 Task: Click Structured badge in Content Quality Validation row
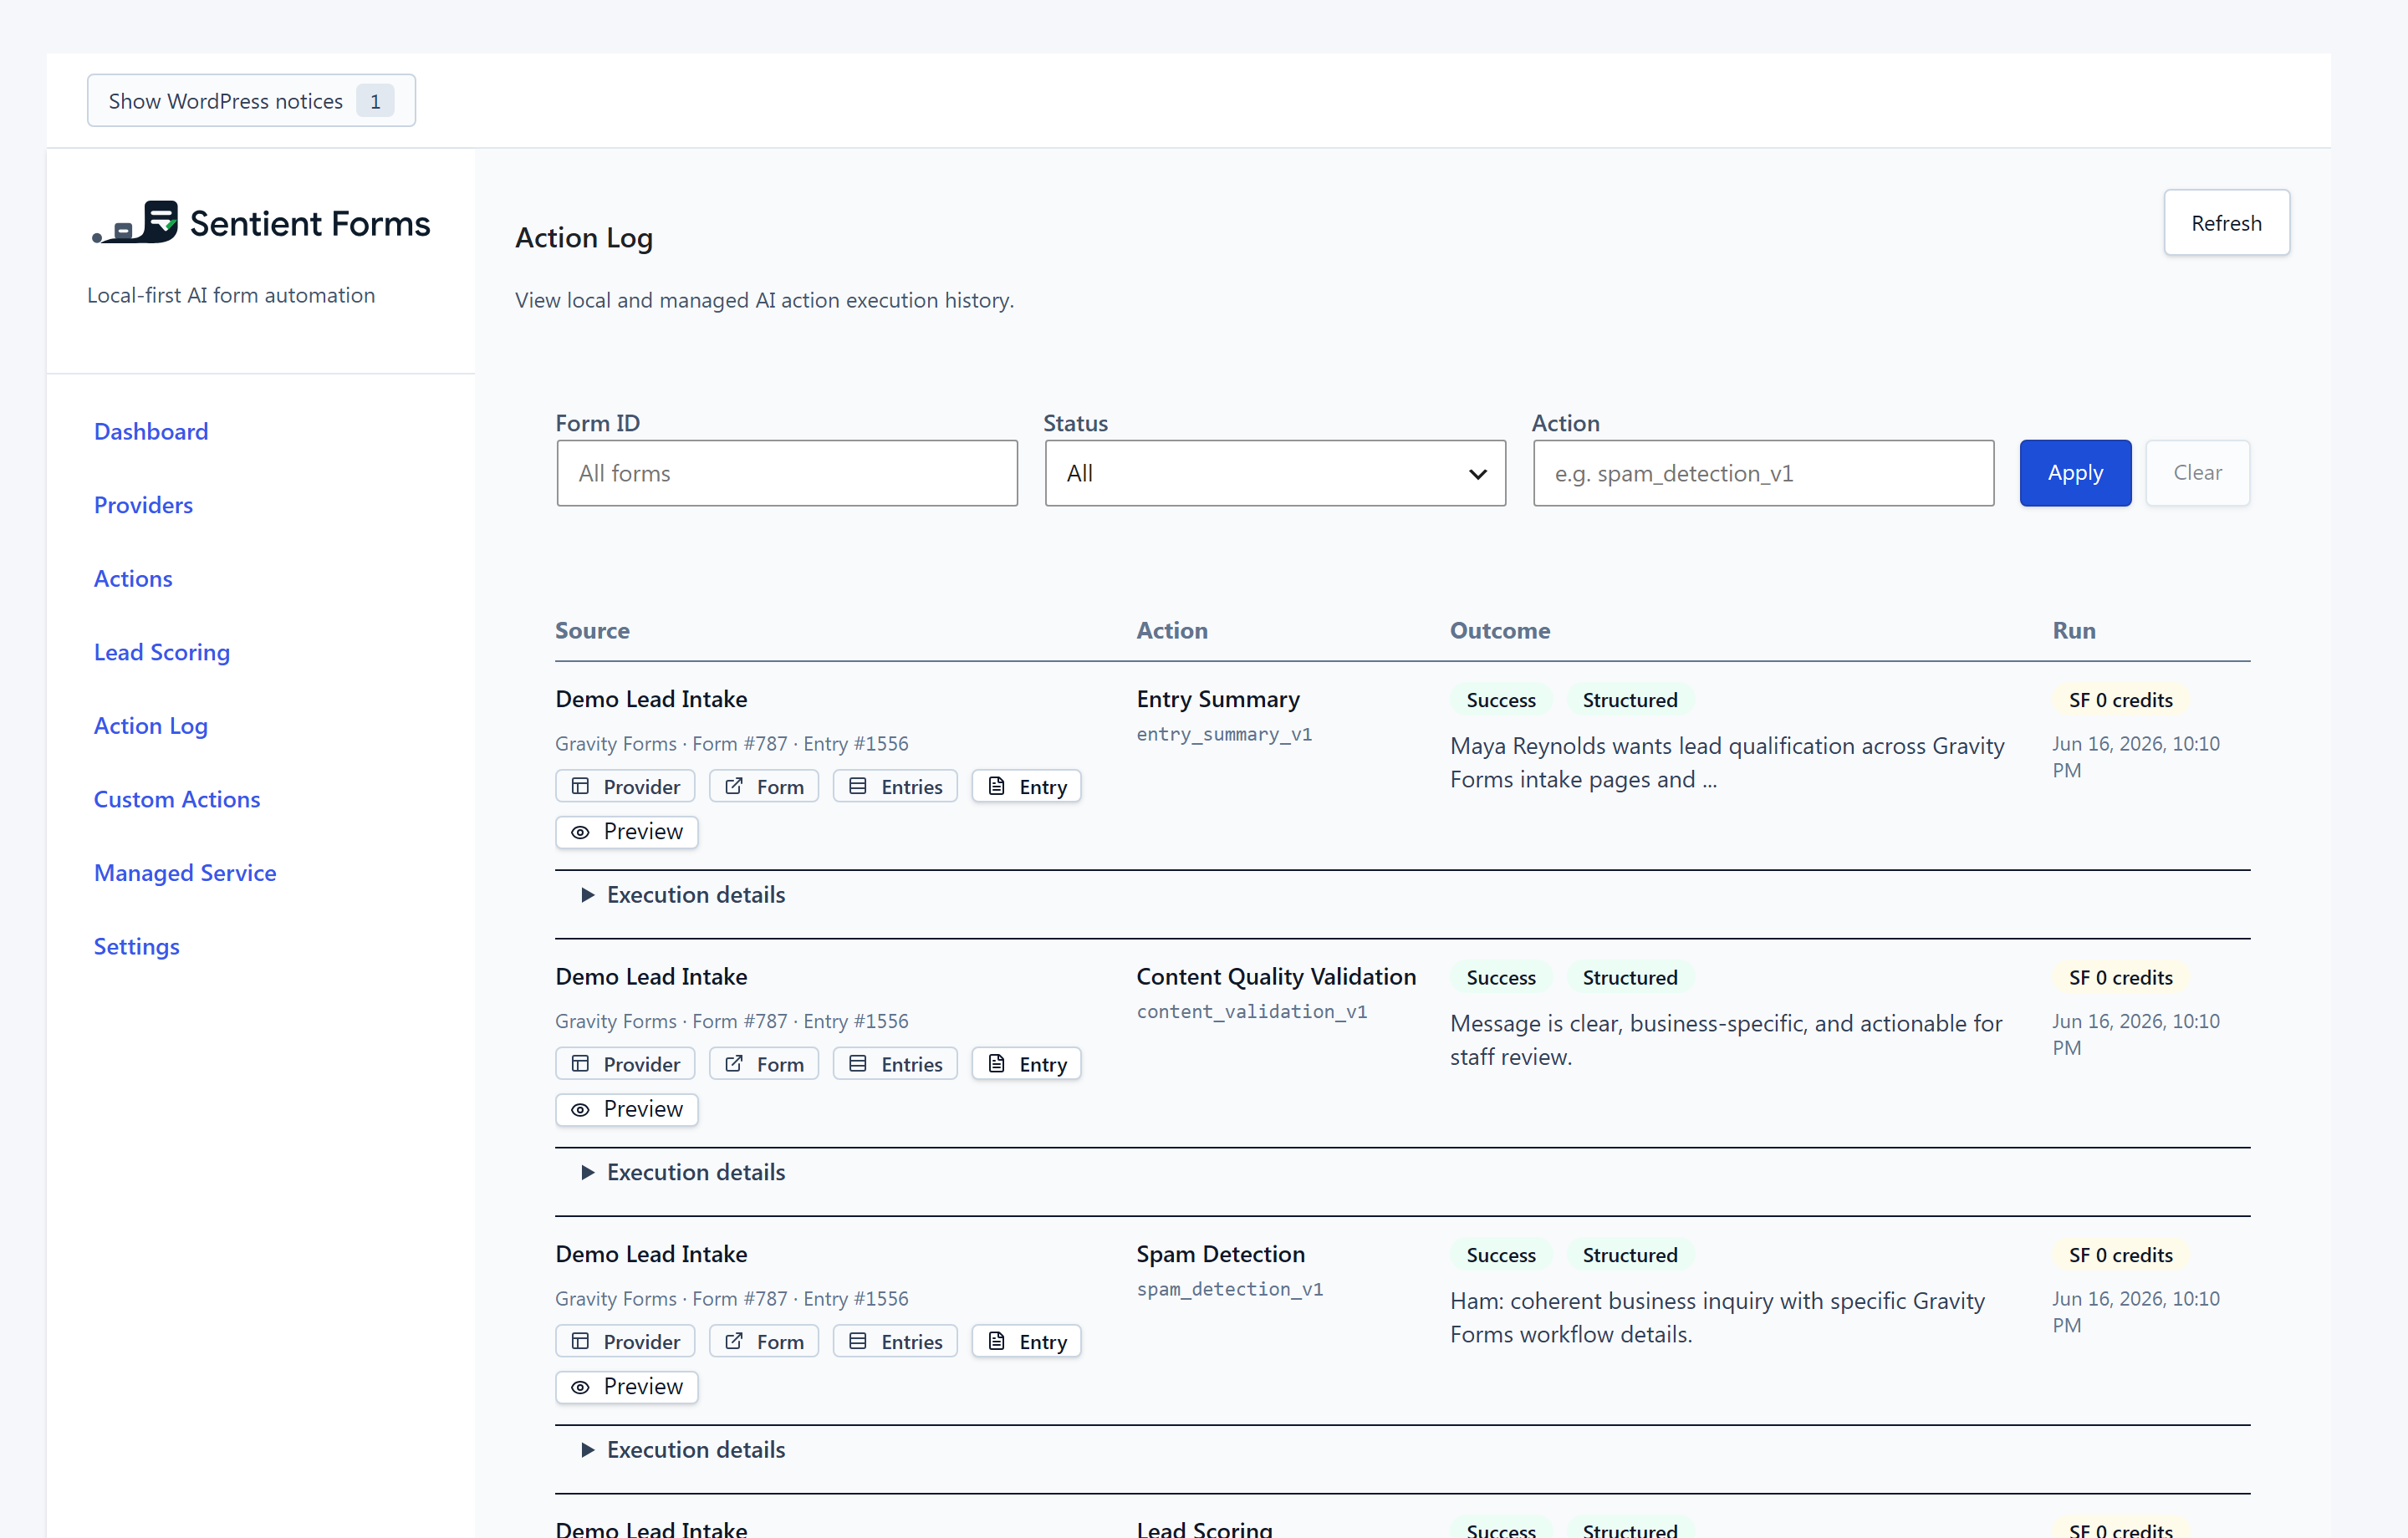[1630, 977]
